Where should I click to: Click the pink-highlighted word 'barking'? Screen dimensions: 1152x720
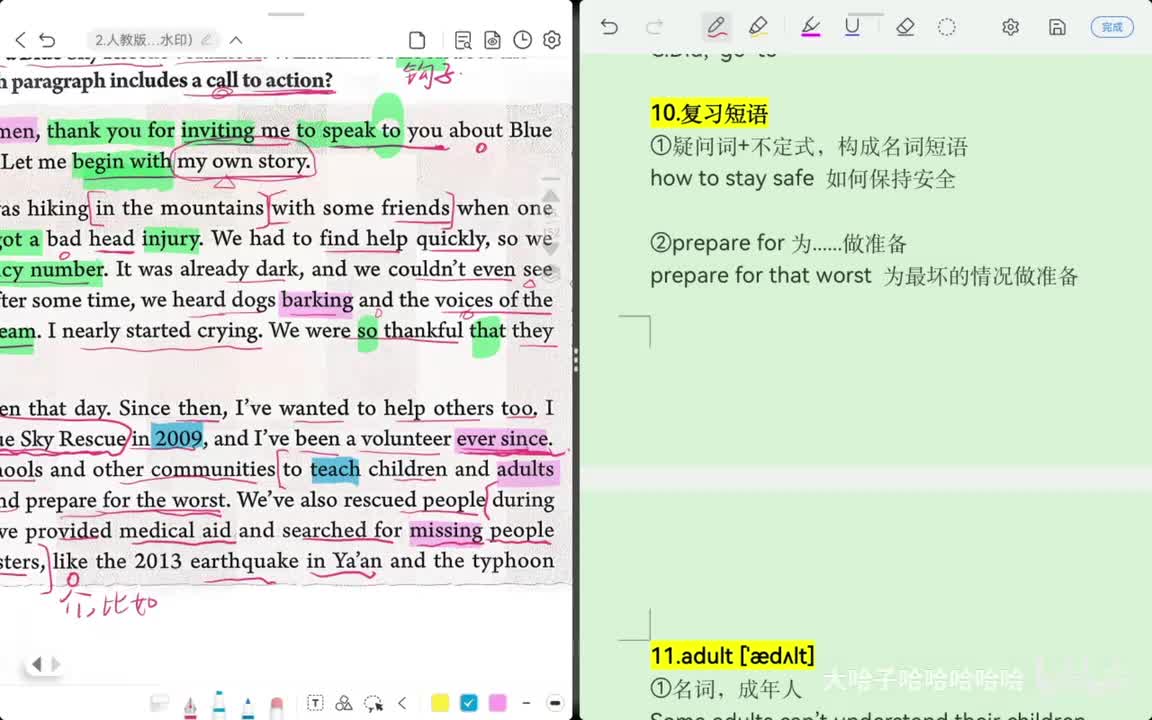(317, 300)
